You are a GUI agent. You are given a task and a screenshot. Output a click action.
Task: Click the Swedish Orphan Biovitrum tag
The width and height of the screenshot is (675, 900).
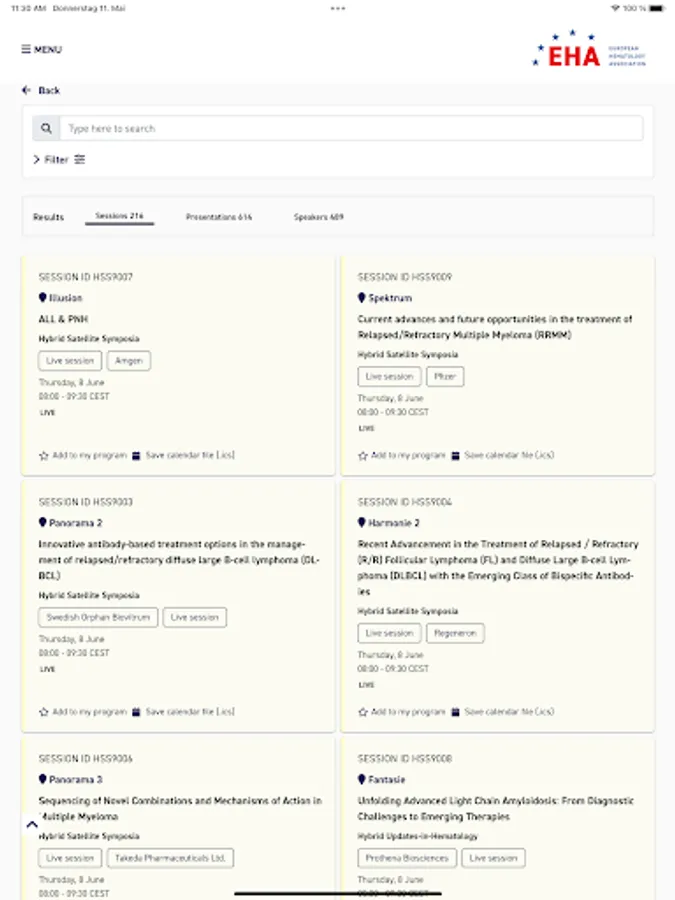(98, 617)
